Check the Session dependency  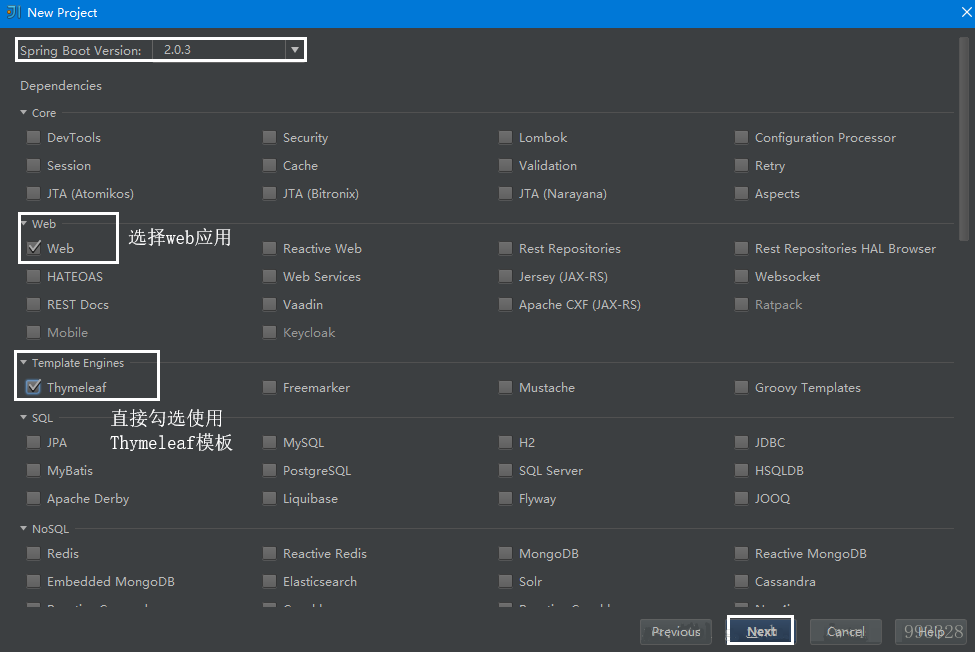34,165
